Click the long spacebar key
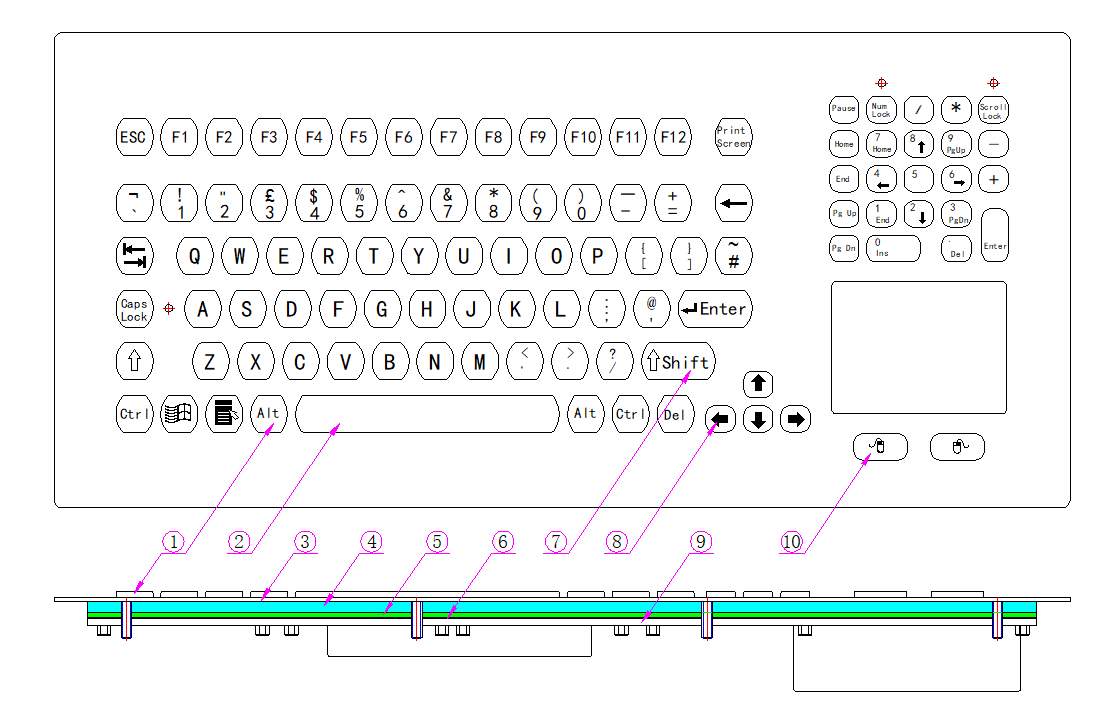This screenshot has height=702, width=1120. pyautogui.click(x=427, y=414)
